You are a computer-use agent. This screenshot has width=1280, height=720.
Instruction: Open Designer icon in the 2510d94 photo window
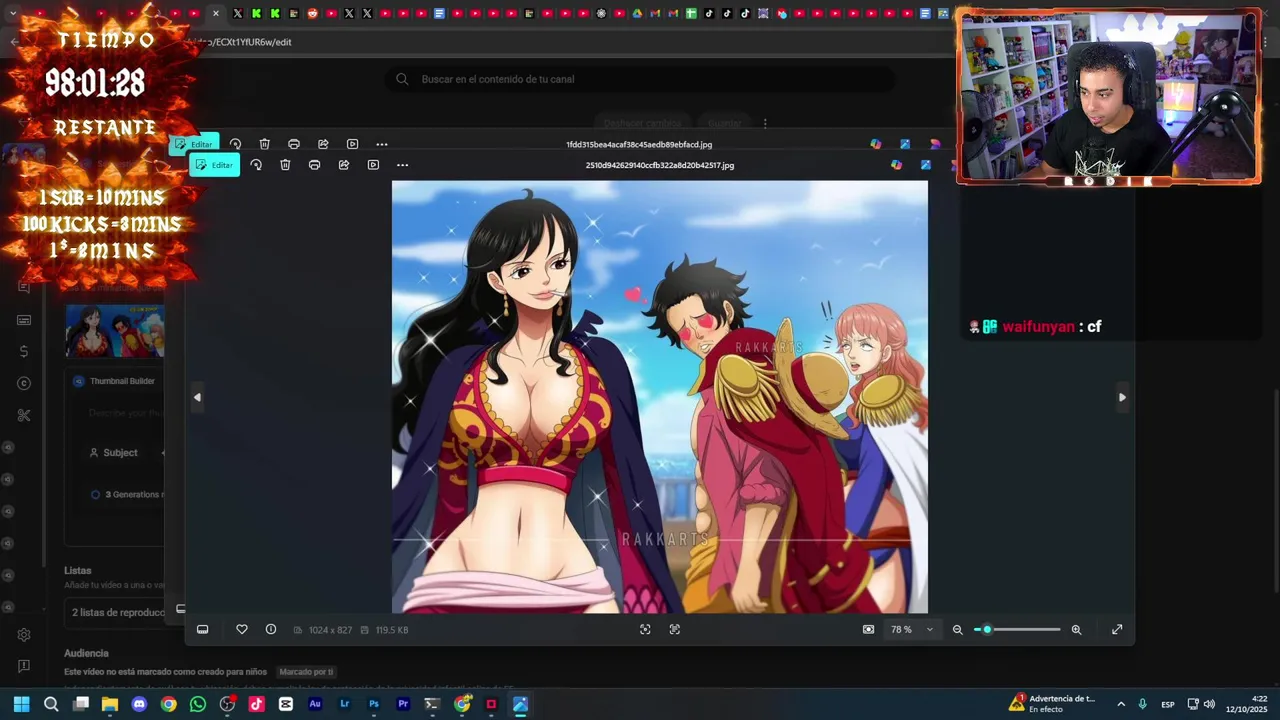pyautogui.click(x=925, y=165)
